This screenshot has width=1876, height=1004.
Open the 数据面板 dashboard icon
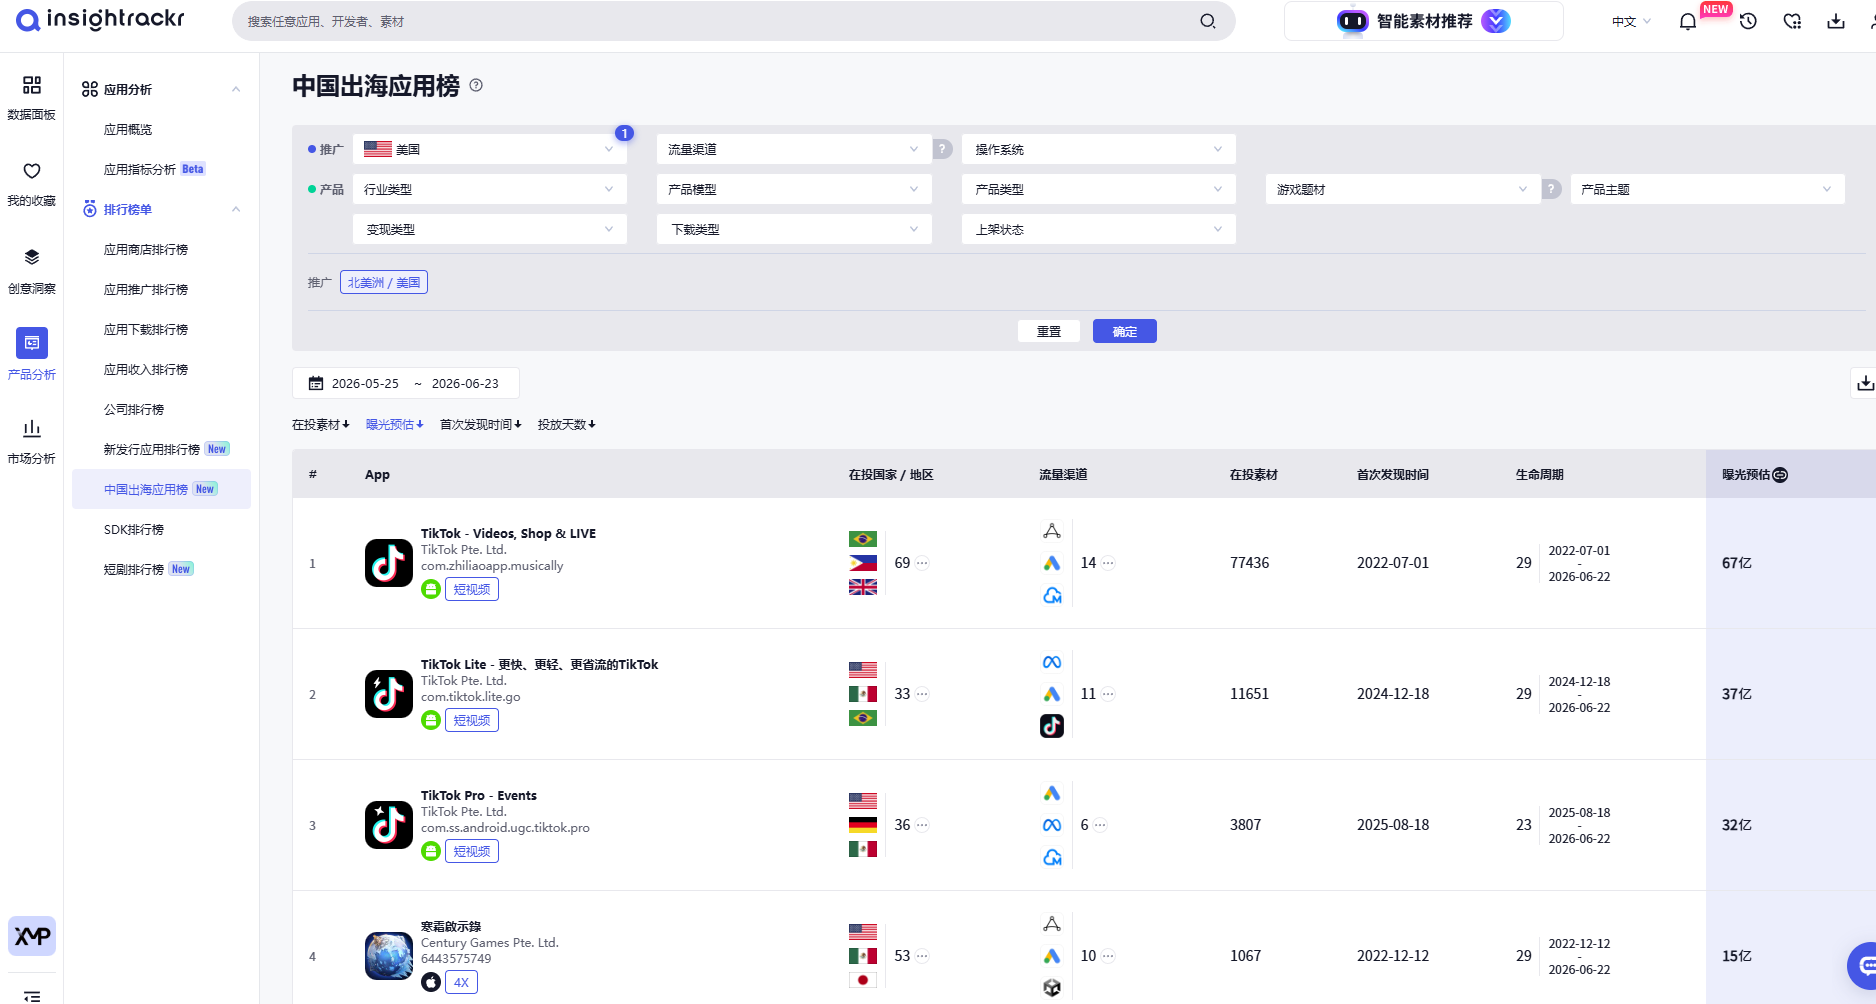click(x=32, y=85)
